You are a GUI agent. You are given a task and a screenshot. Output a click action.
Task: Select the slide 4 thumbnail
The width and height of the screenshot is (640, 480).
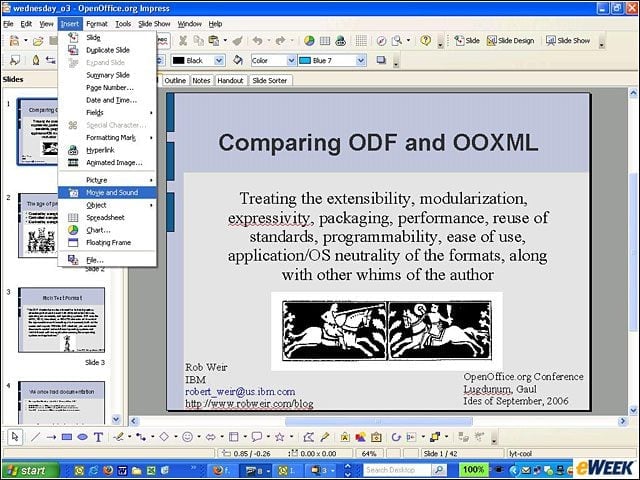pyautogui.click(x=61, y=403)
